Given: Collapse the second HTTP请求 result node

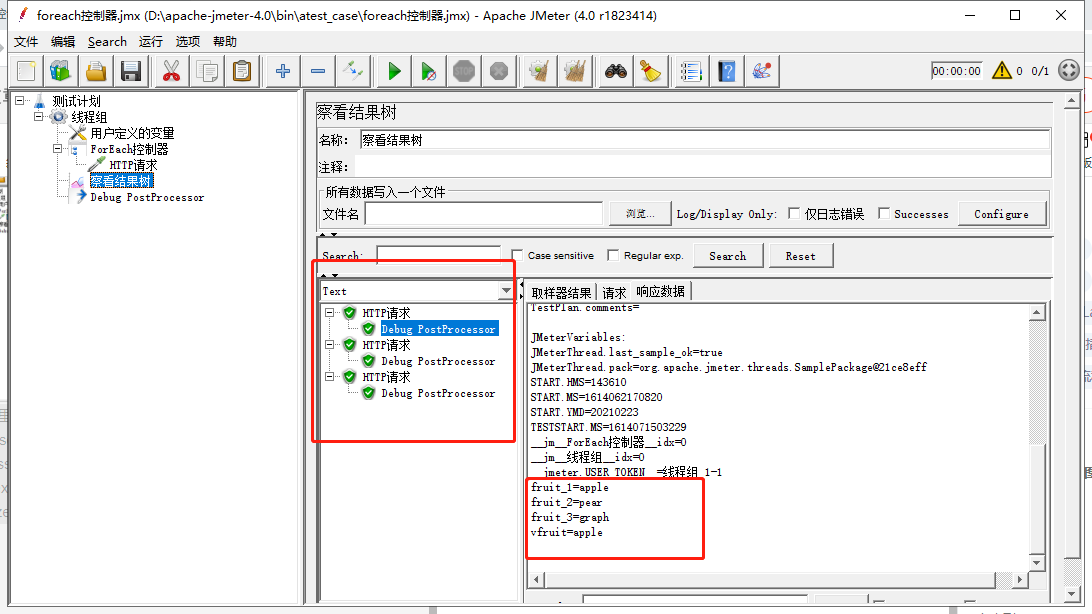Looking at the screenshot, I should [330, 345].
